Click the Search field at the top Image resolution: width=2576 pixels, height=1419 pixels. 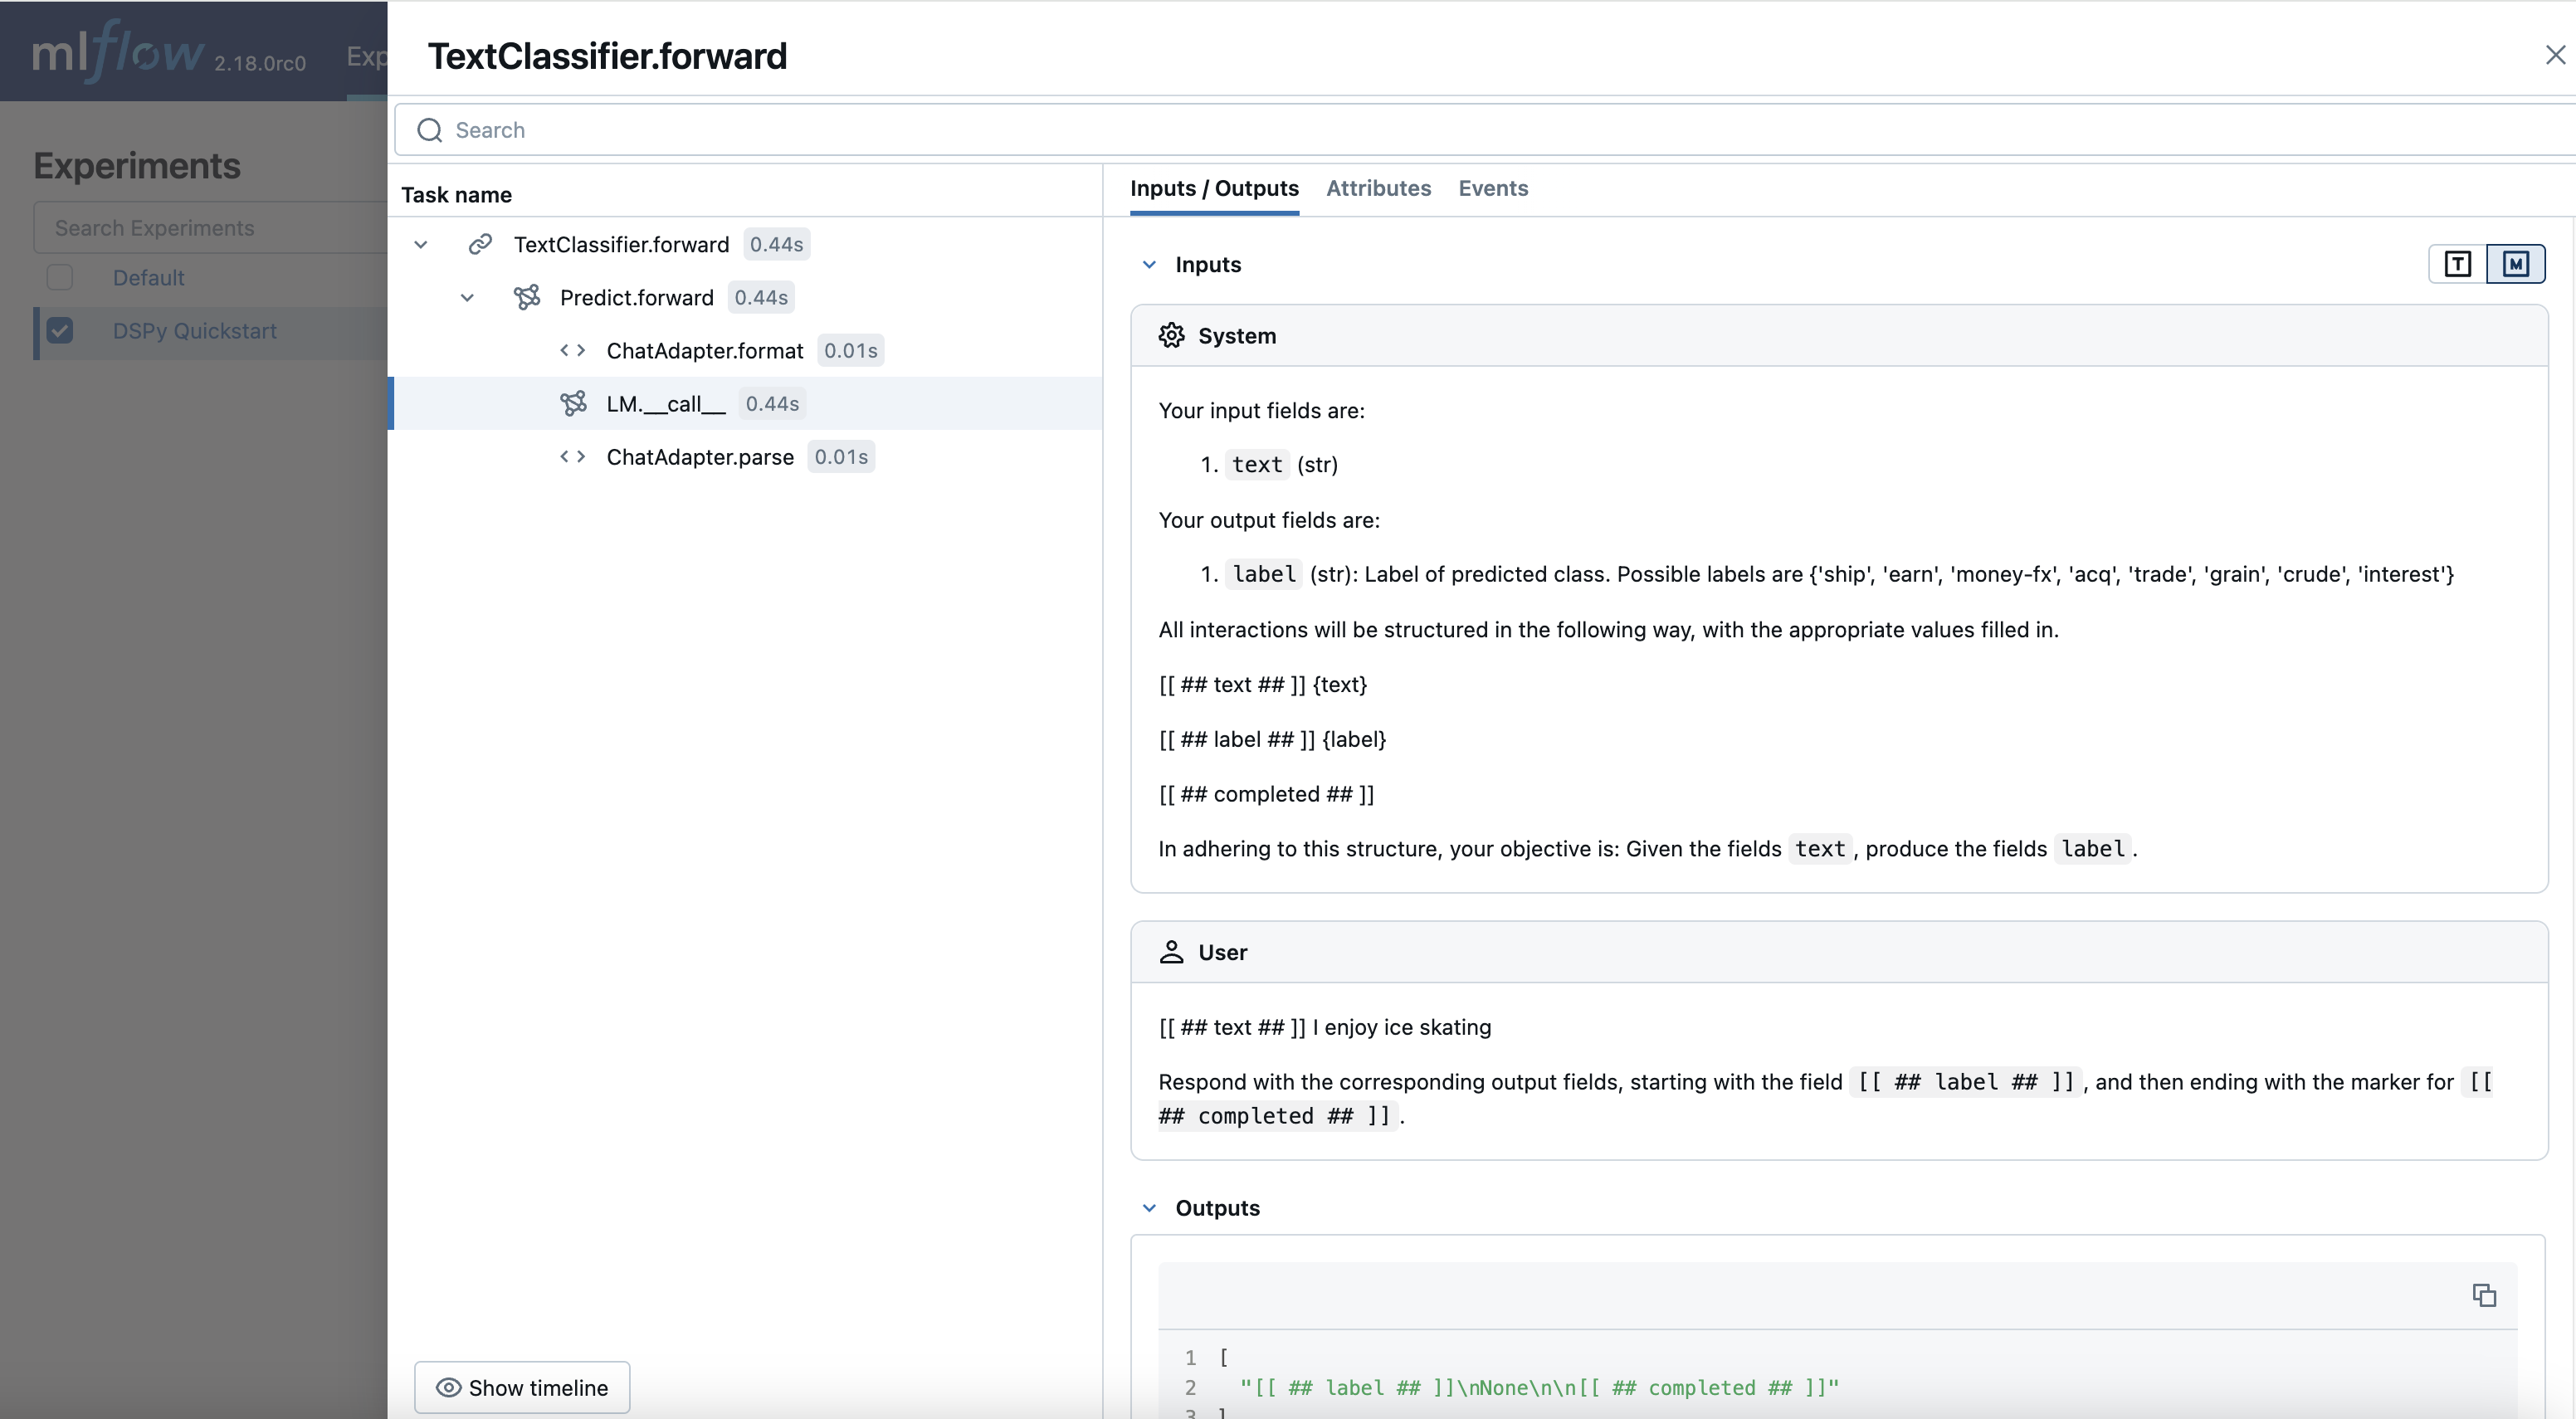[x=900, y=130]
